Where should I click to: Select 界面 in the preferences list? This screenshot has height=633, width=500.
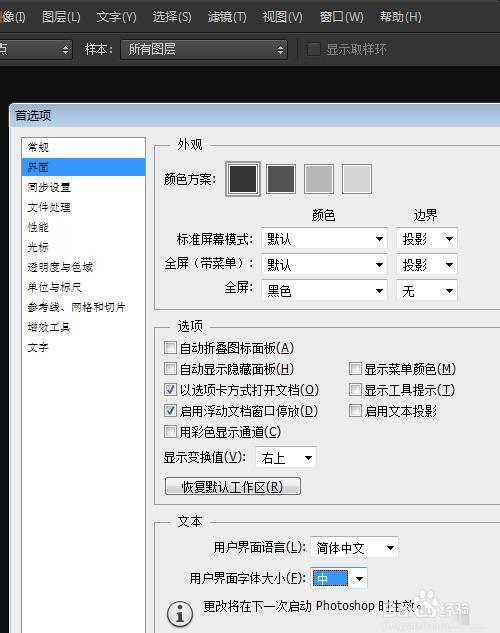(x=84, y=167)
